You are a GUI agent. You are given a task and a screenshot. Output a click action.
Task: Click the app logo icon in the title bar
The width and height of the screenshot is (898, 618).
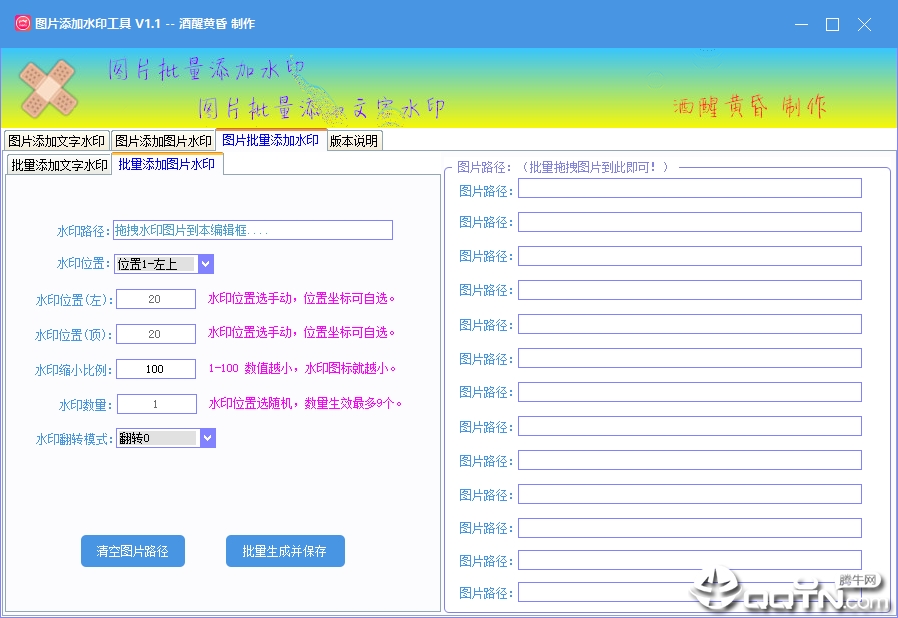(x=21, y=23)
